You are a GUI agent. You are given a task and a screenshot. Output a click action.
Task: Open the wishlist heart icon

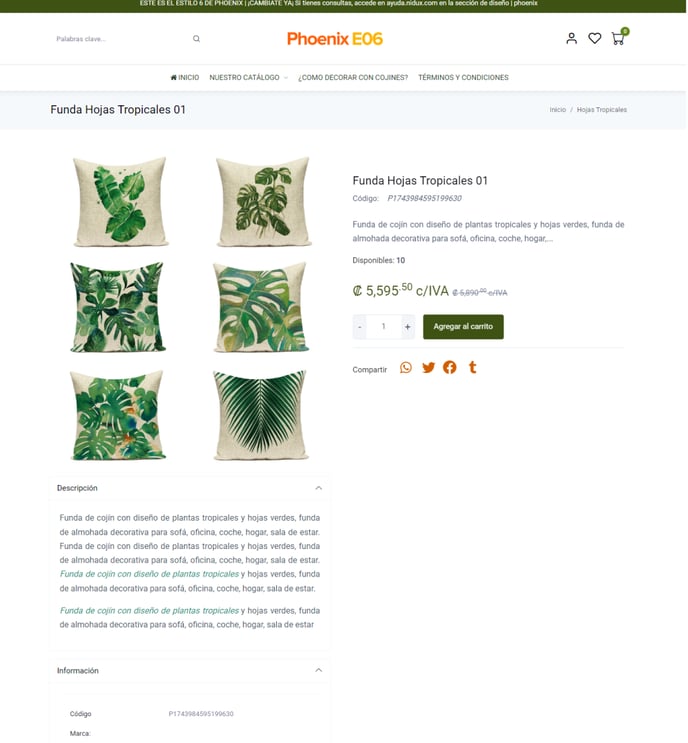tap(595, 38)
